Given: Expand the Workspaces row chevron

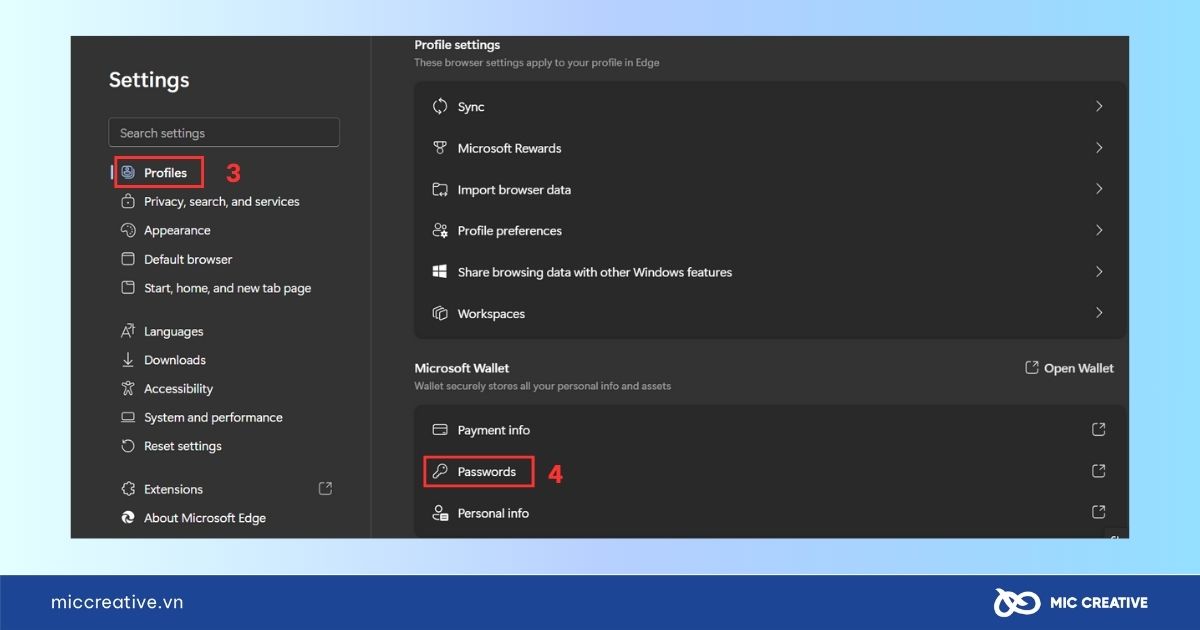Looking at the screenshot, I should click(1099, 313).
